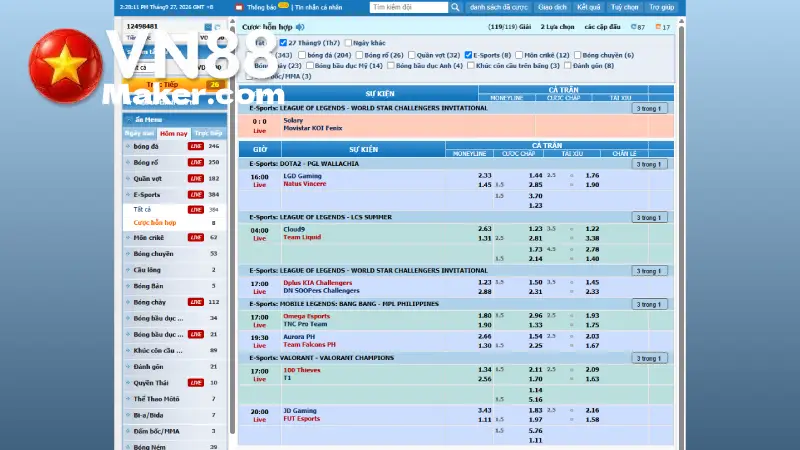The image size is (800, 450).
Task: Open the red Thông báo notification icon
Action: coord(239,7)
